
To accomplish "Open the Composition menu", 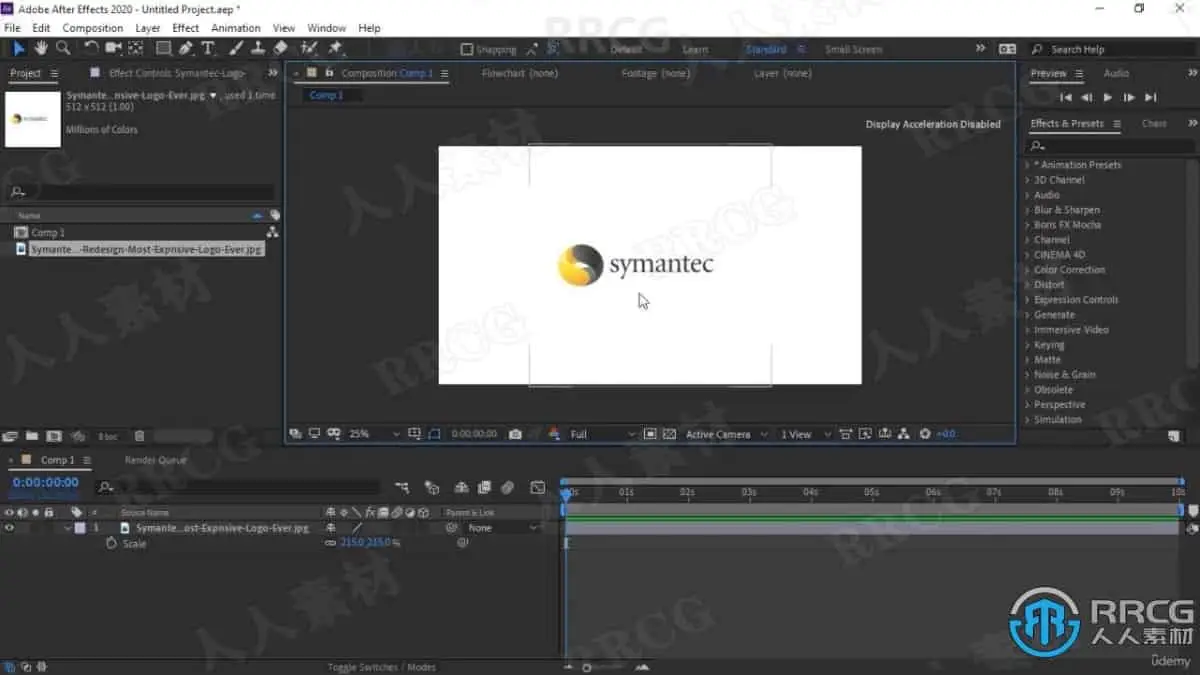I will (x=93, y=28).
